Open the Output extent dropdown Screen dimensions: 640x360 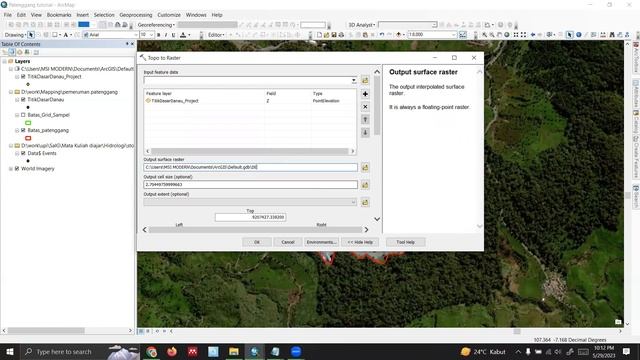pyautogui.click(x=353, y=202)
